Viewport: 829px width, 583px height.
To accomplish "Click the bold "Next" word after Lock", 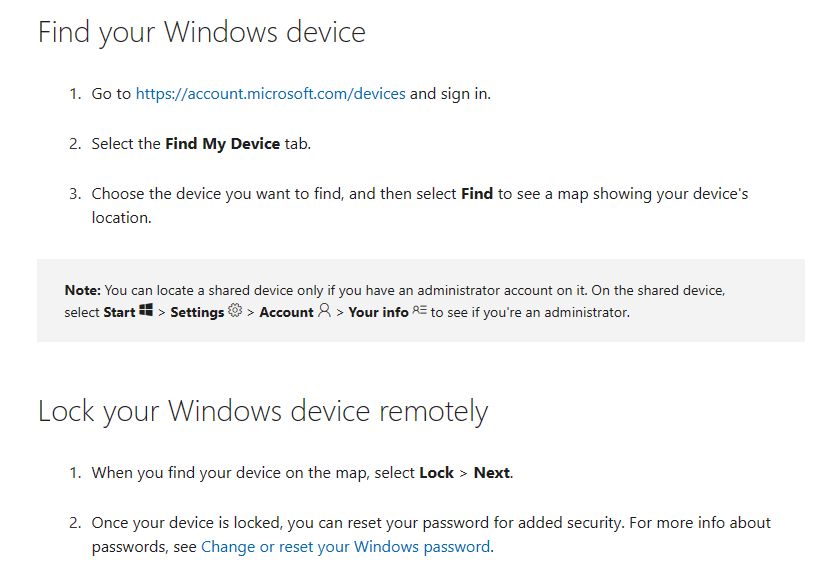I will pyautogui.click(x=491, y=473).
